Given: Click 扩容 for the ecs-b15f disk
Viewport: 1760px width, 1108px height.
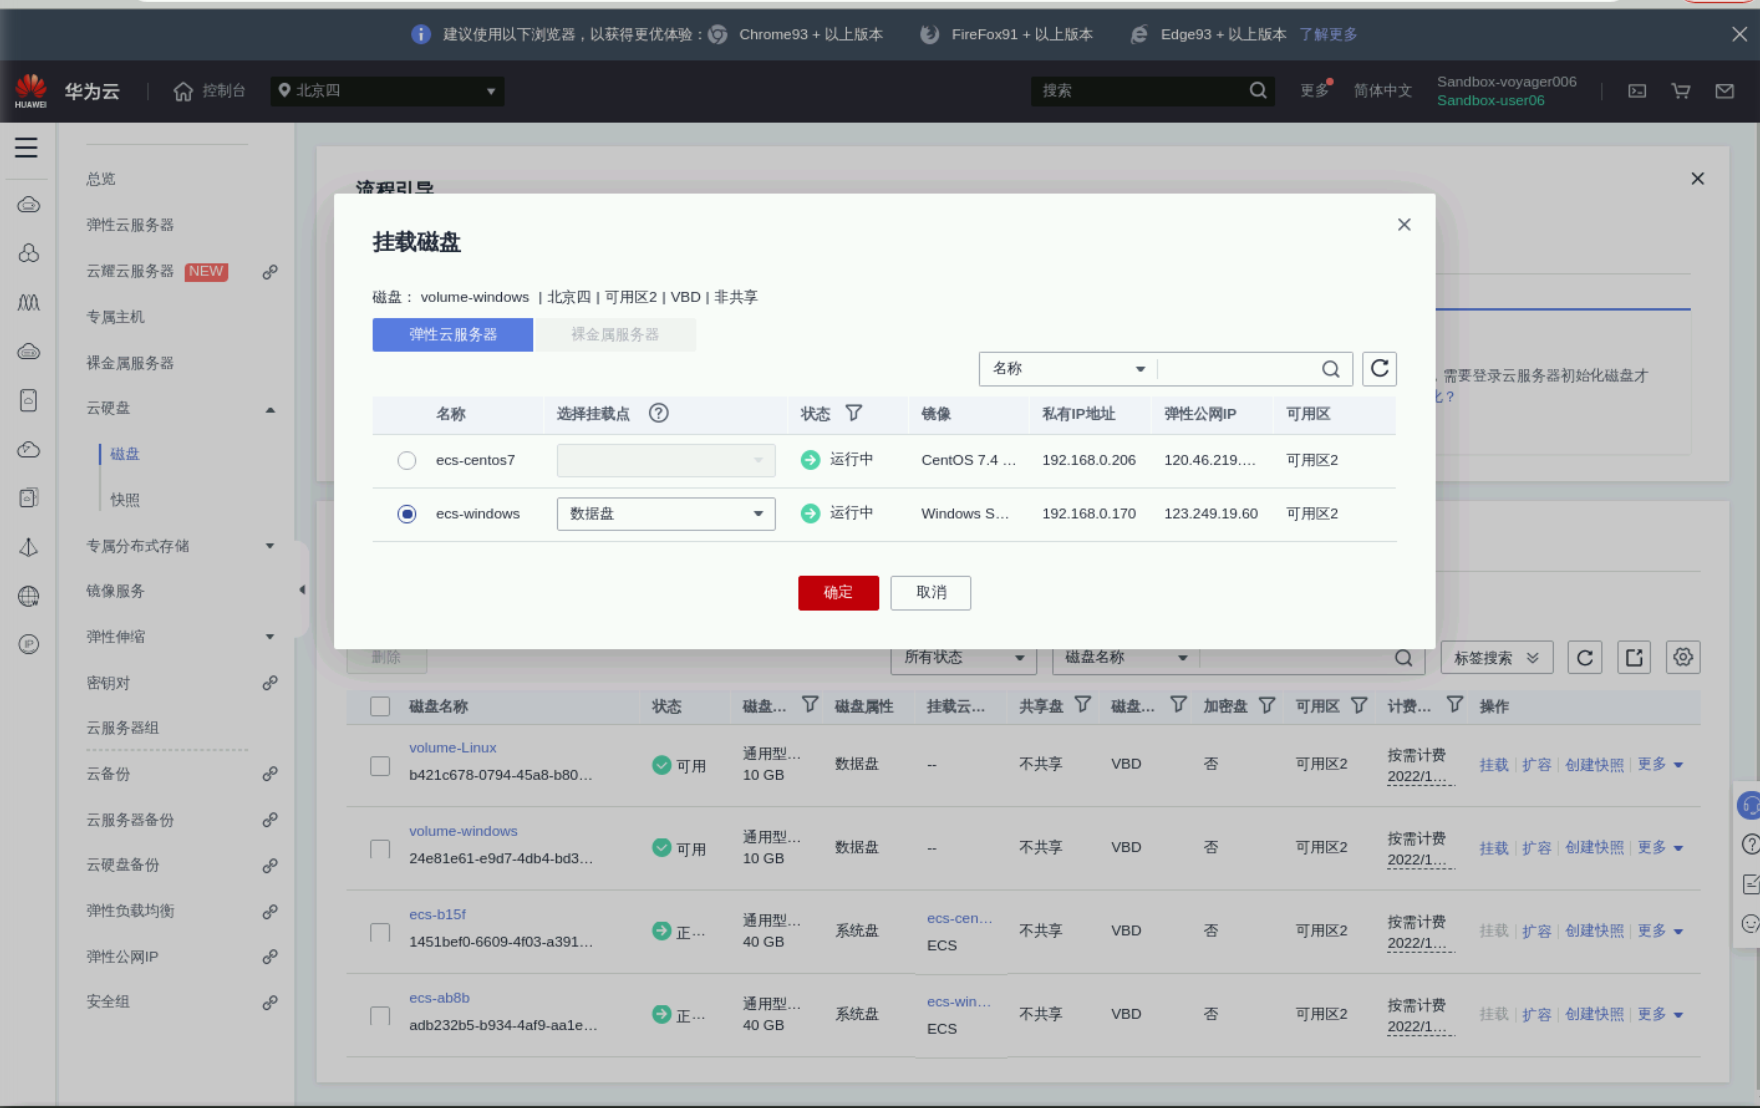Looking at the screenshot, I should point(1537,931).
